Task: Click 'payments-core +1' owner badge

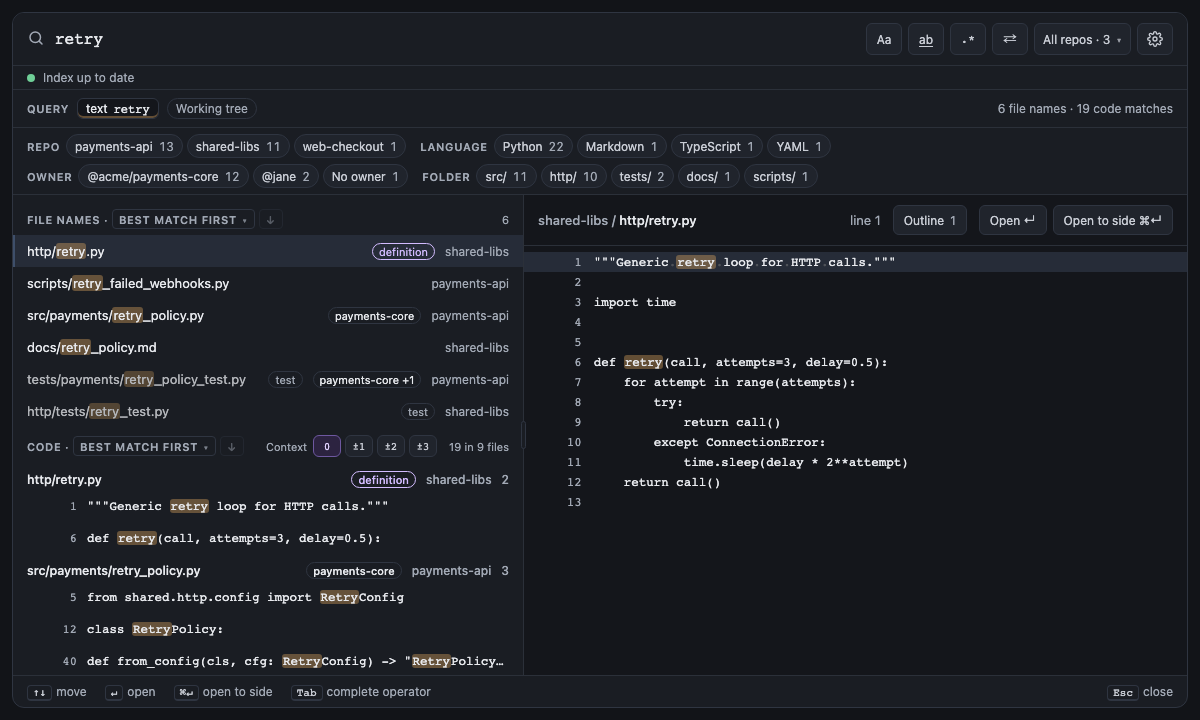Action: click(367, 380)
